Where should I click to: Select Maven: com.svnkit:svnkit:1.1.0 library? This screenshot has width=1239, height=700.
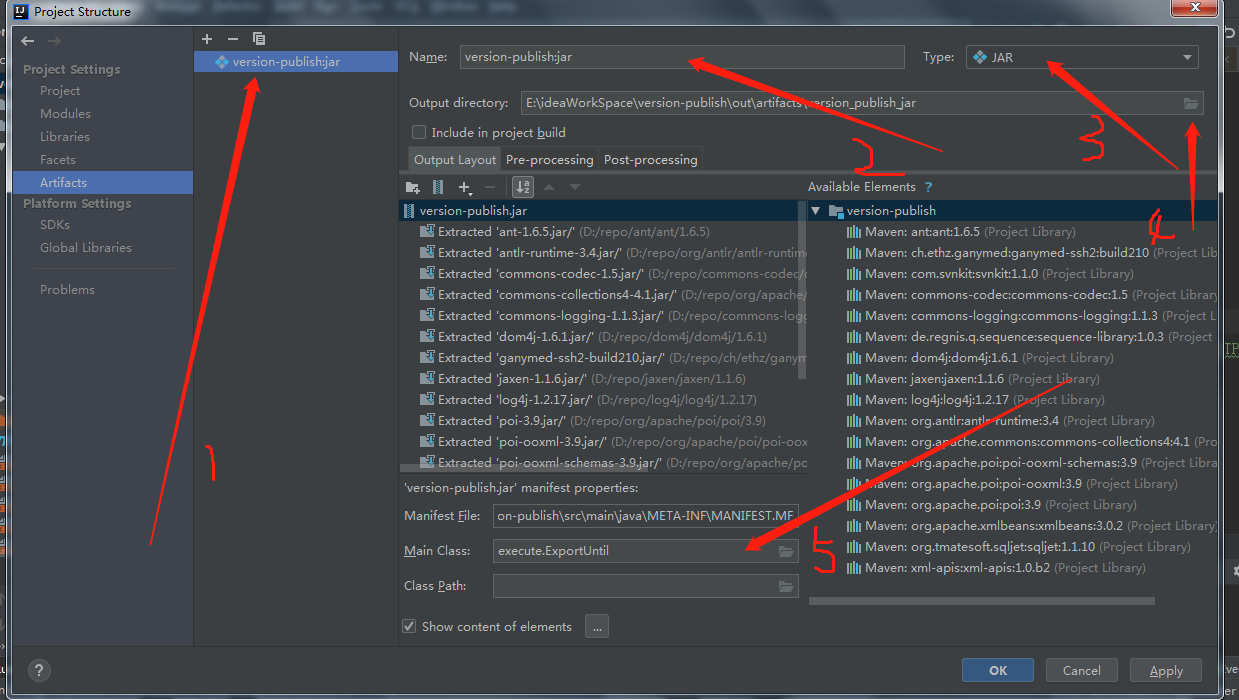(990, 274)
